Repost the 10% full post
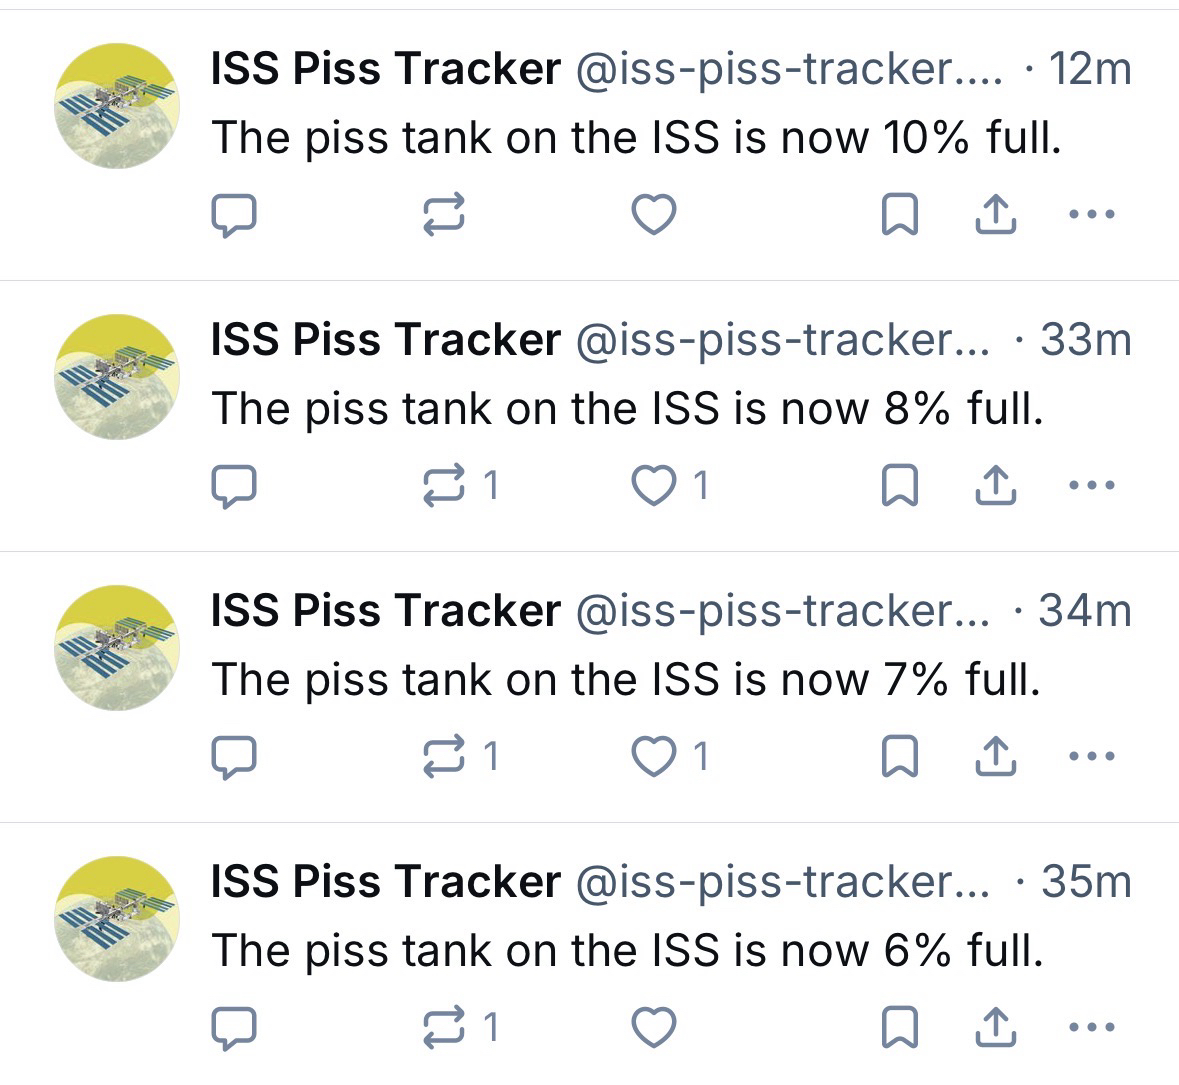Viewport: 1179px width, 1085px height. pos(445,215)
